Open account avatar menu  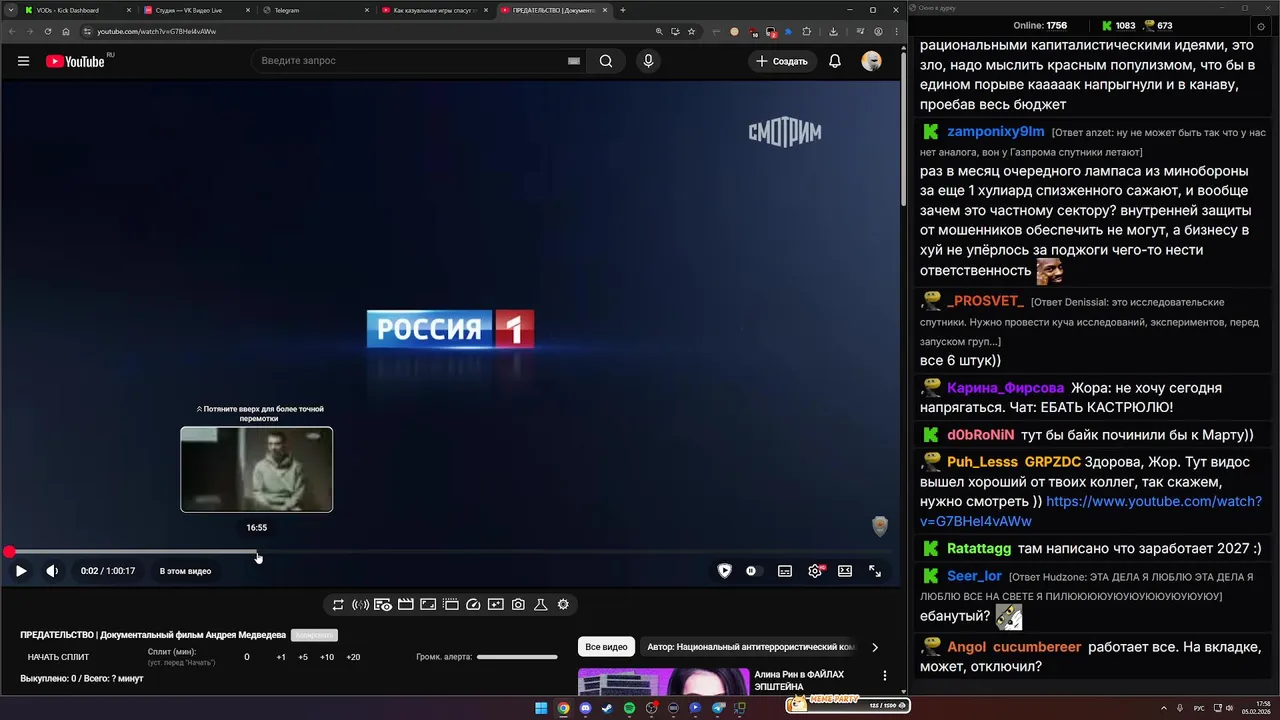[x=872, y=61]
